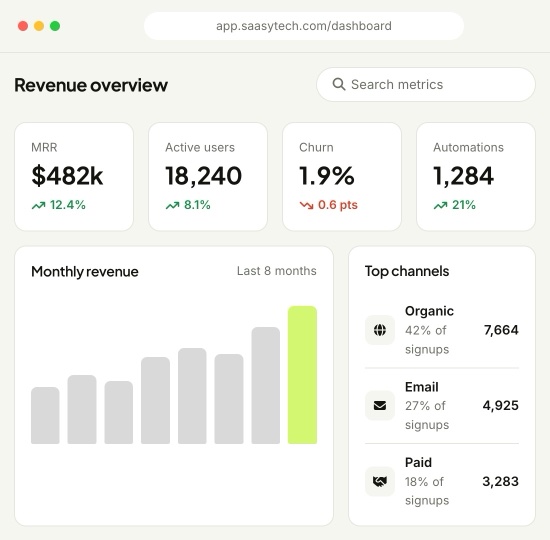Screen dimensions: 550x540
Task: Click the MRR upward trend arrow
Action: pos(39,205)
